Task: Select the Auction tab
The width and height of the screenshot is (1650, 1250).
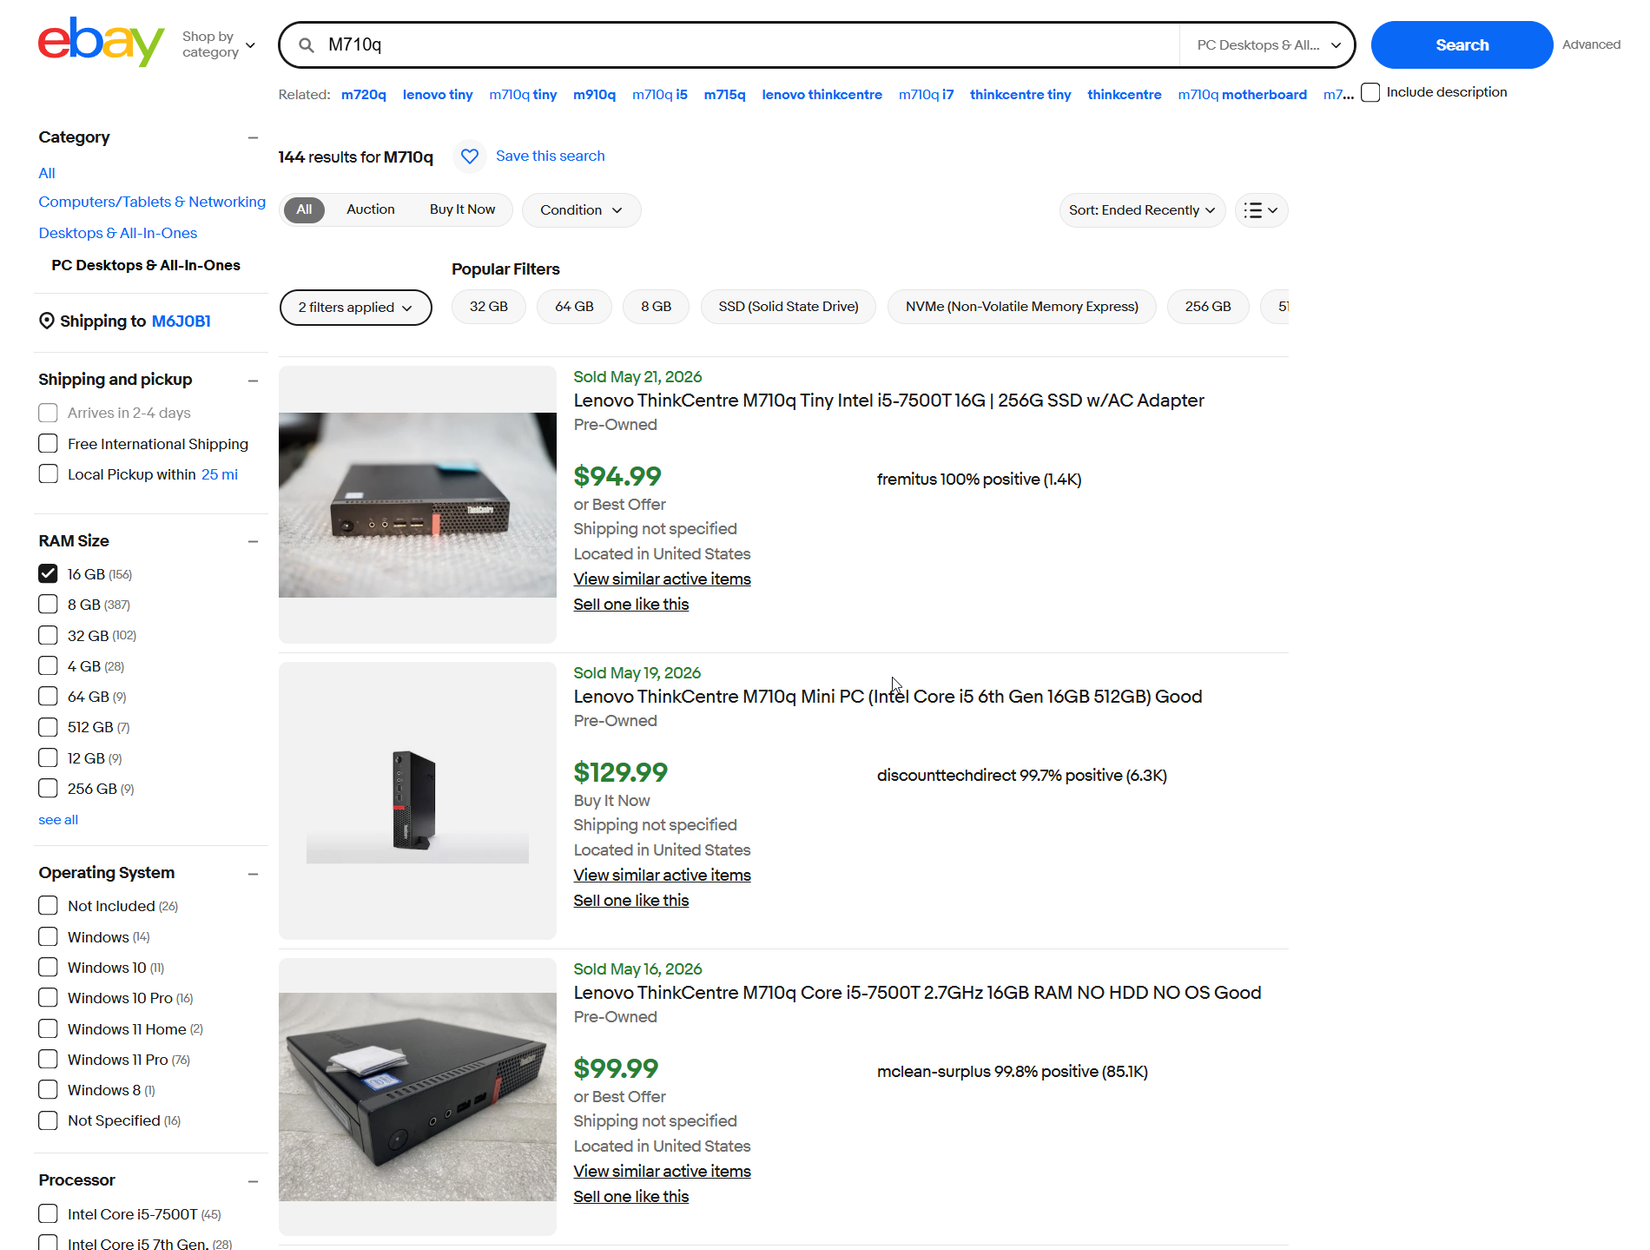Action: pyautogui.click(x=370, y=210)
